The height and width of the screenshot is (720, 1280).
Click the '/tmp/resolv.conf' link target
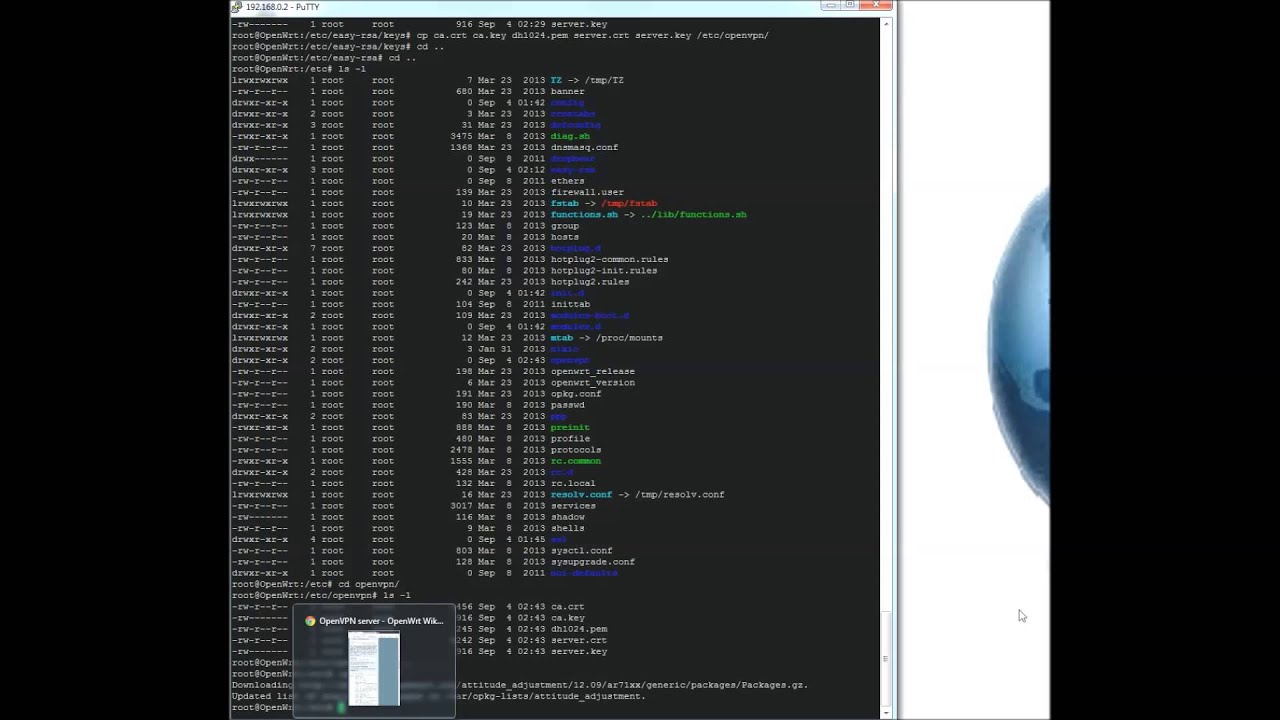tap(679, 494)
